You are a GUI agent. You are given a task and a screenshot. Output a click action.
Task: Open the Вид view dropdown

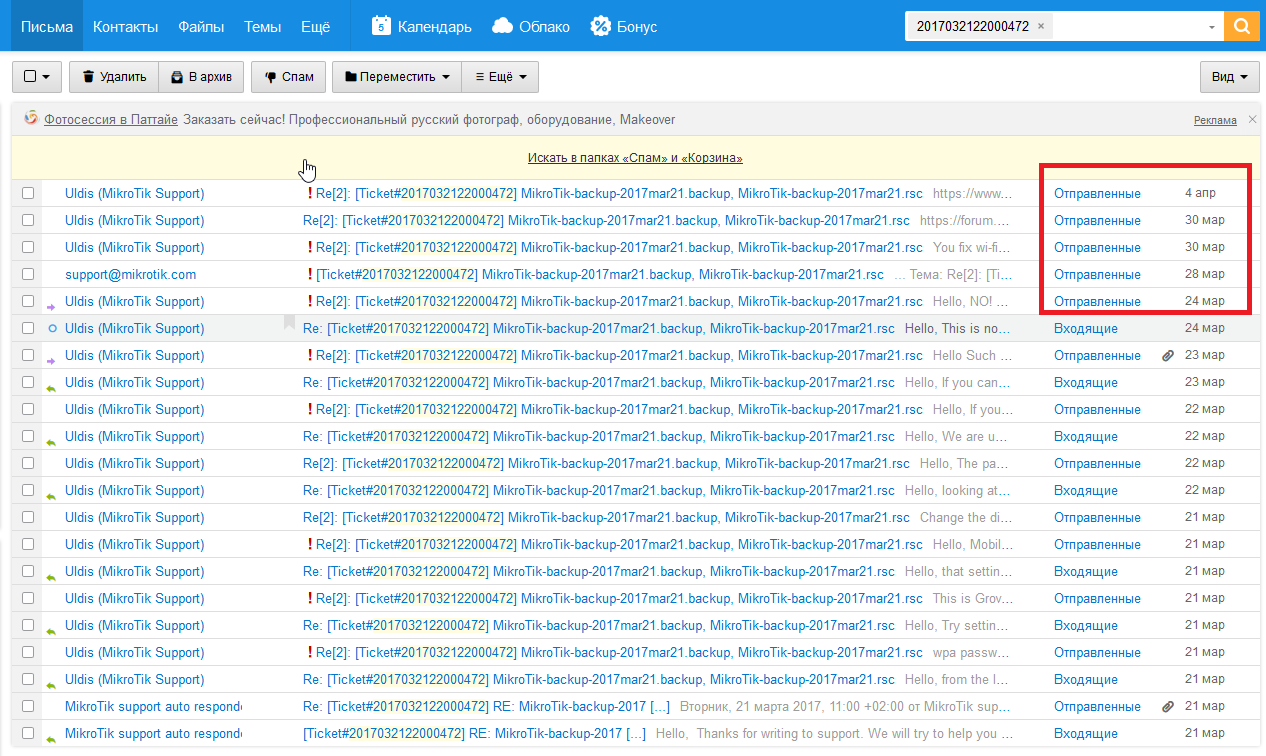point(1229,77)
